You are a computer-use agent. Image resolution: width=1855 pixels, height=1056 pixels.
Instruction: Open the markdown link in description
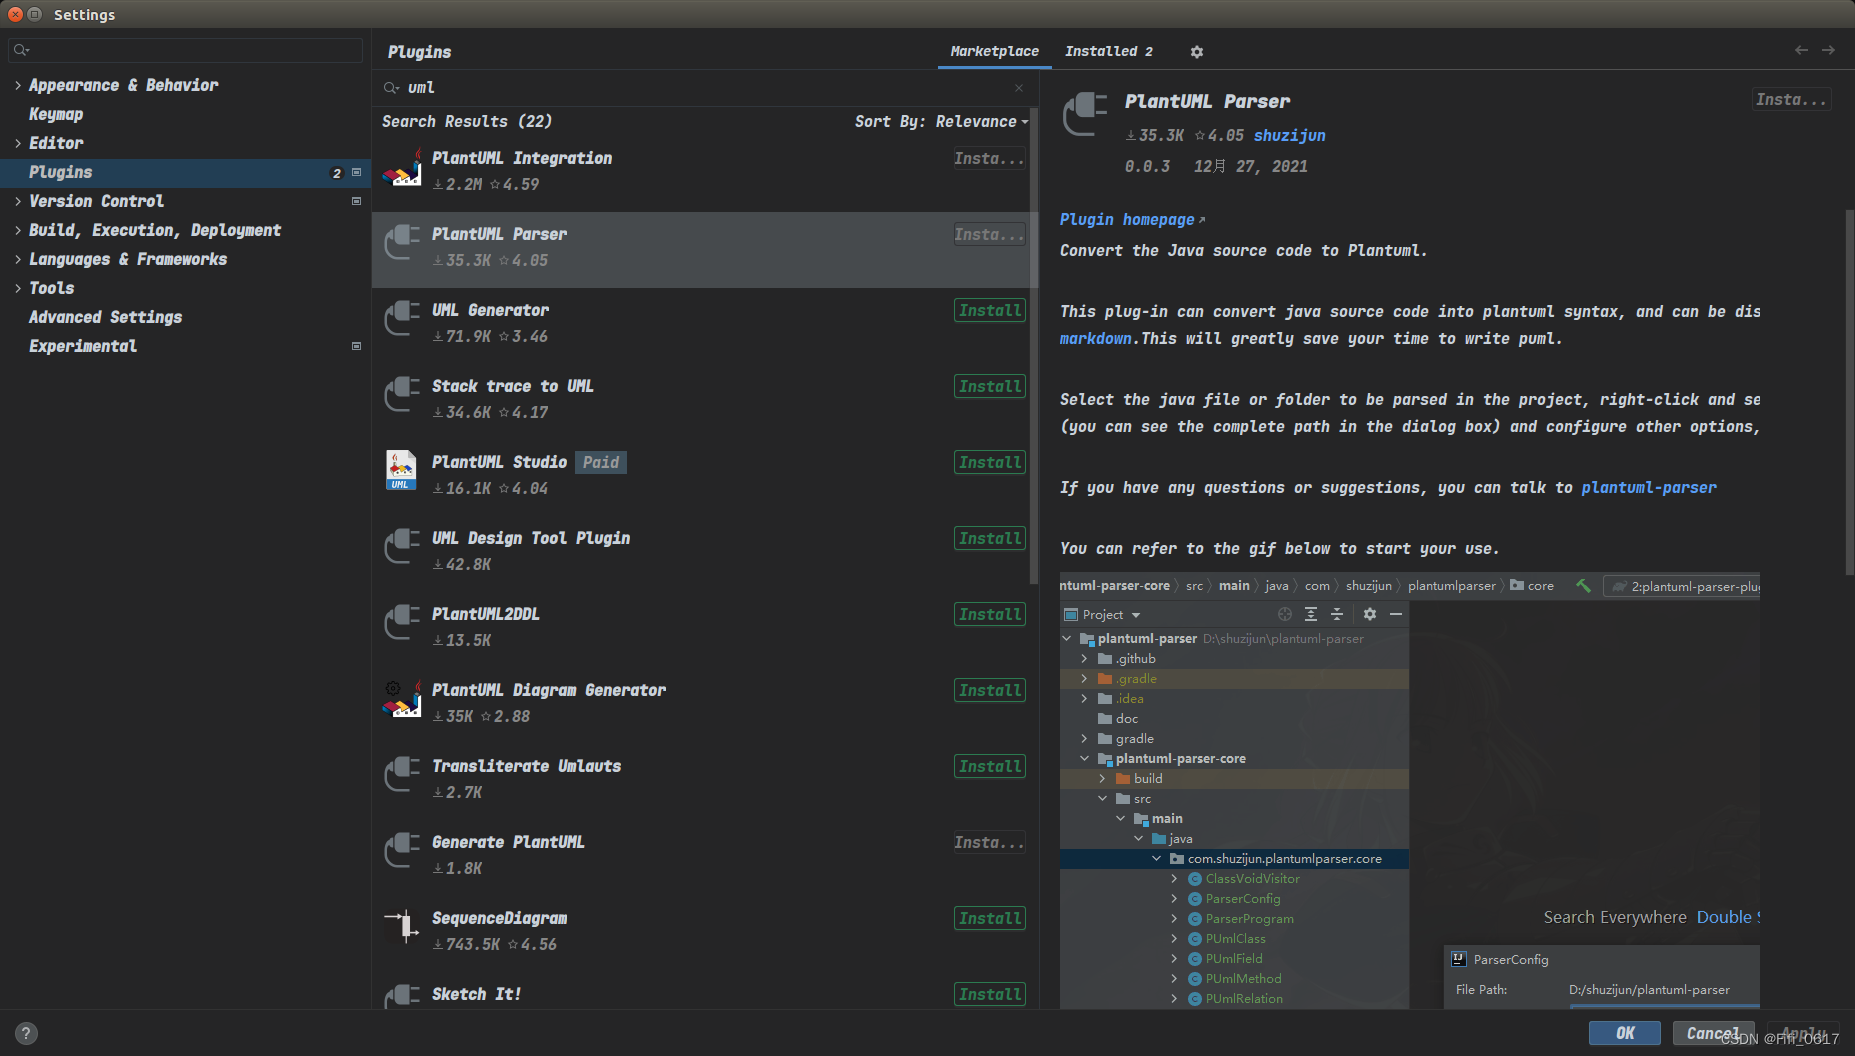pos(1095,339)
